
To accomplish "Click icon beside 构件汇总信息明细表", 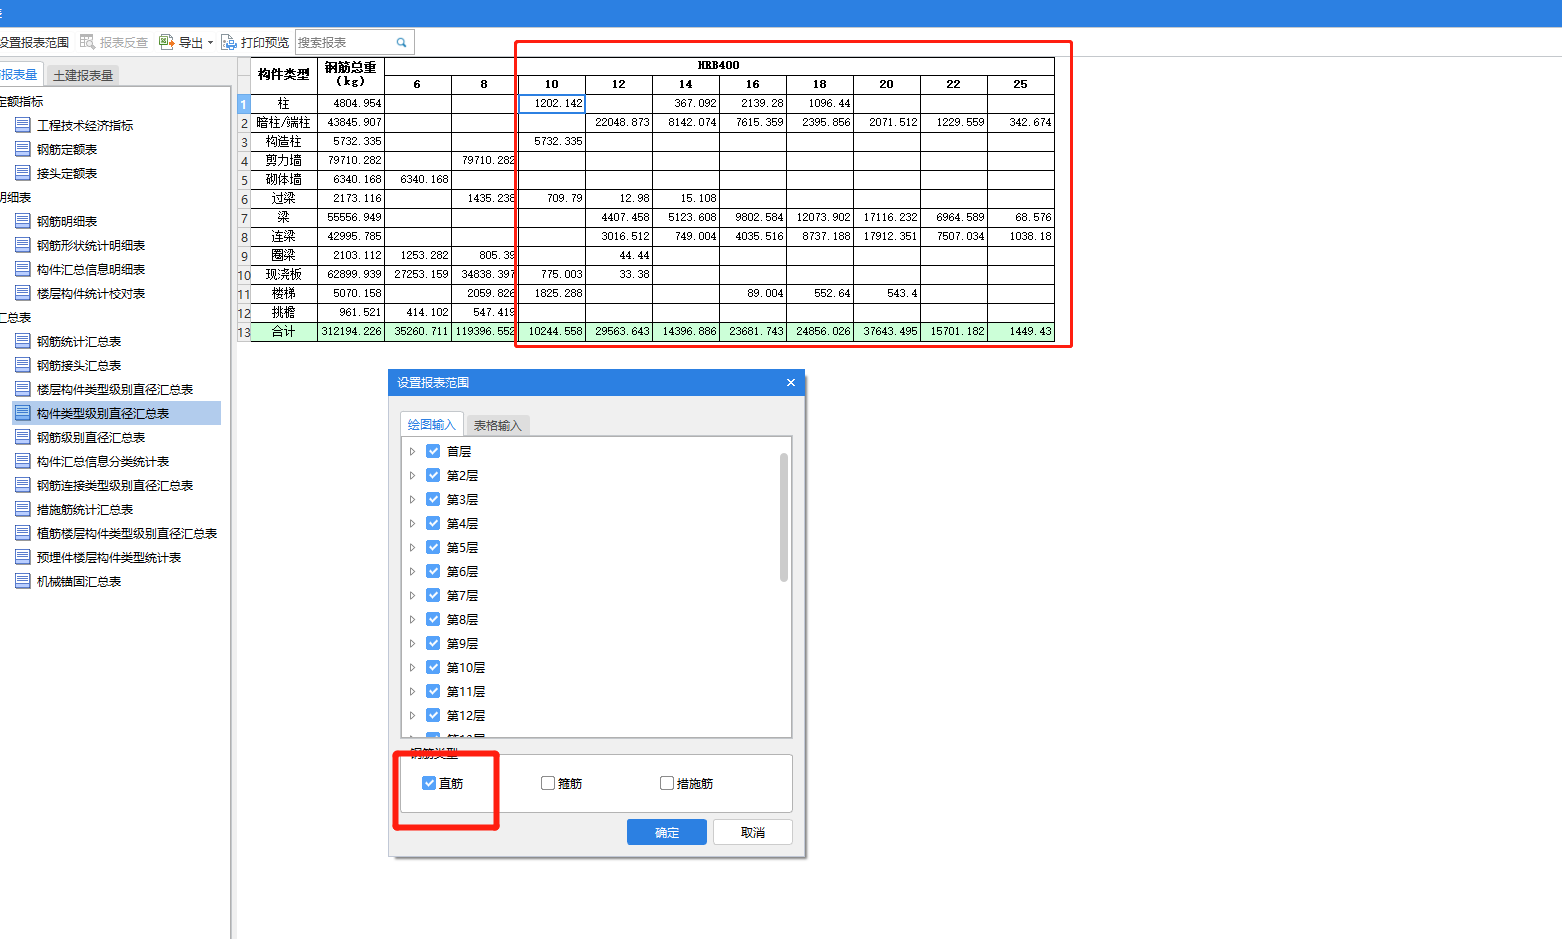I will (23, 269).
